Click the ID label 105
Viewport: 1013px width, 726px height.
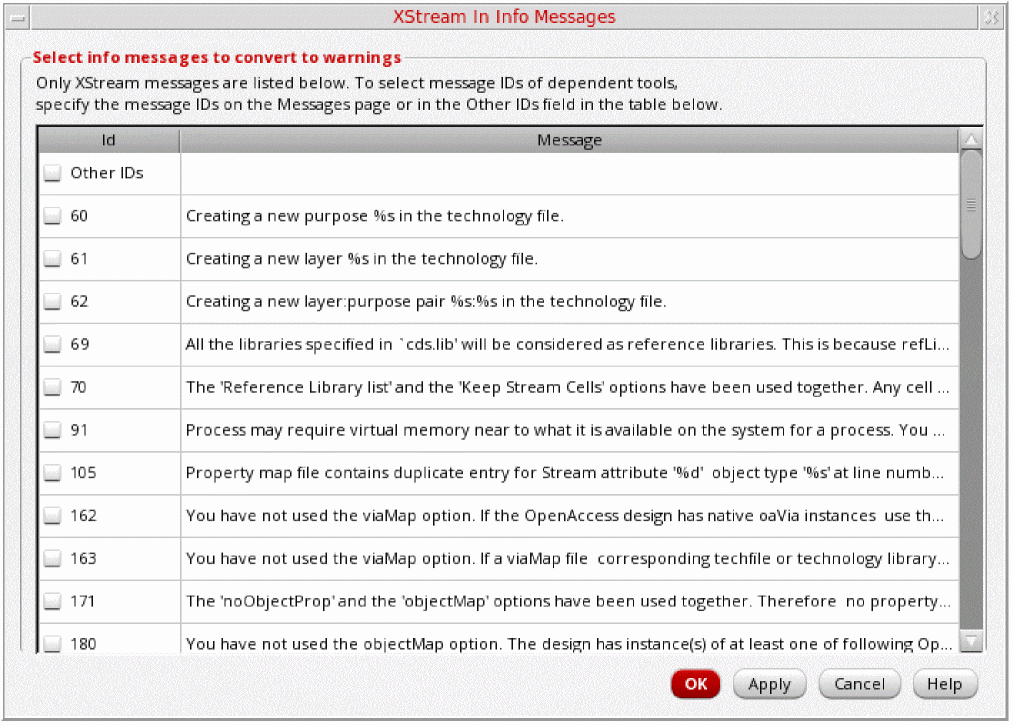coord(83,473)
